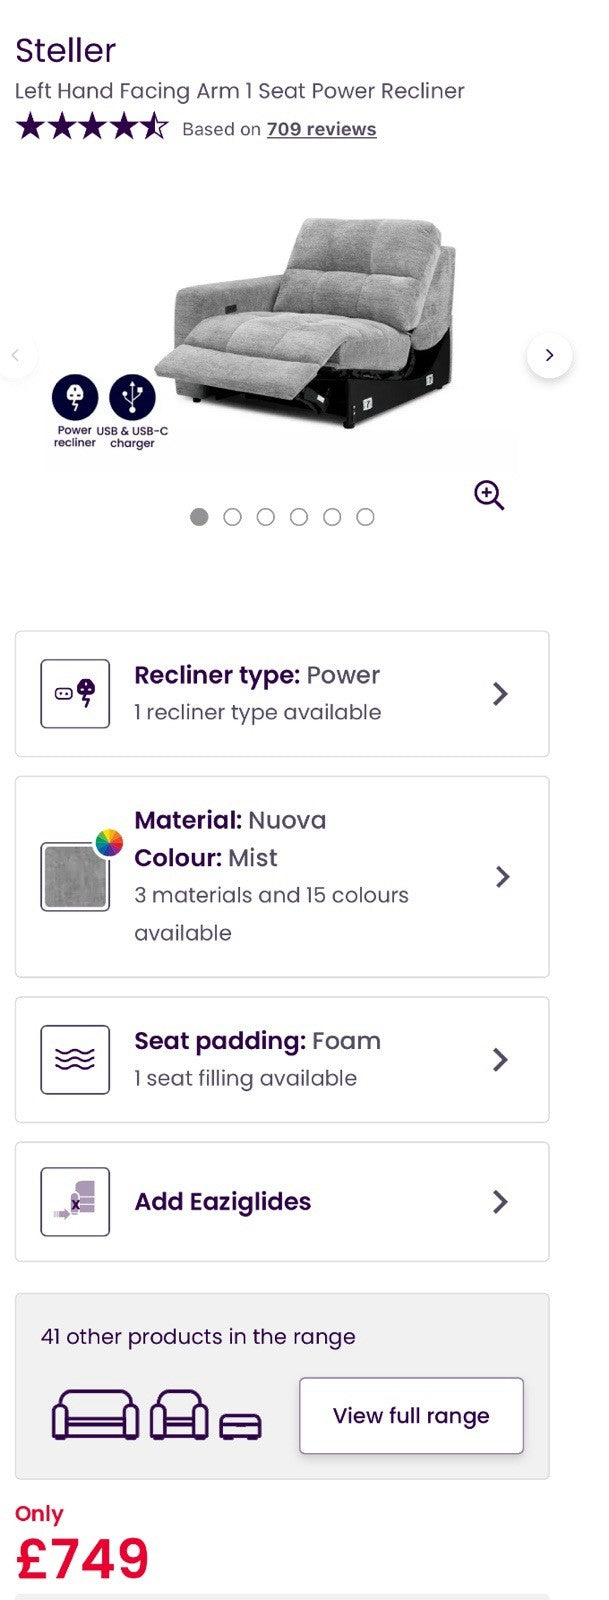The width and height of the screenshot is (609, 1600).
Task: Click the Mist fabric colour swatch
Action: point(75,876)
